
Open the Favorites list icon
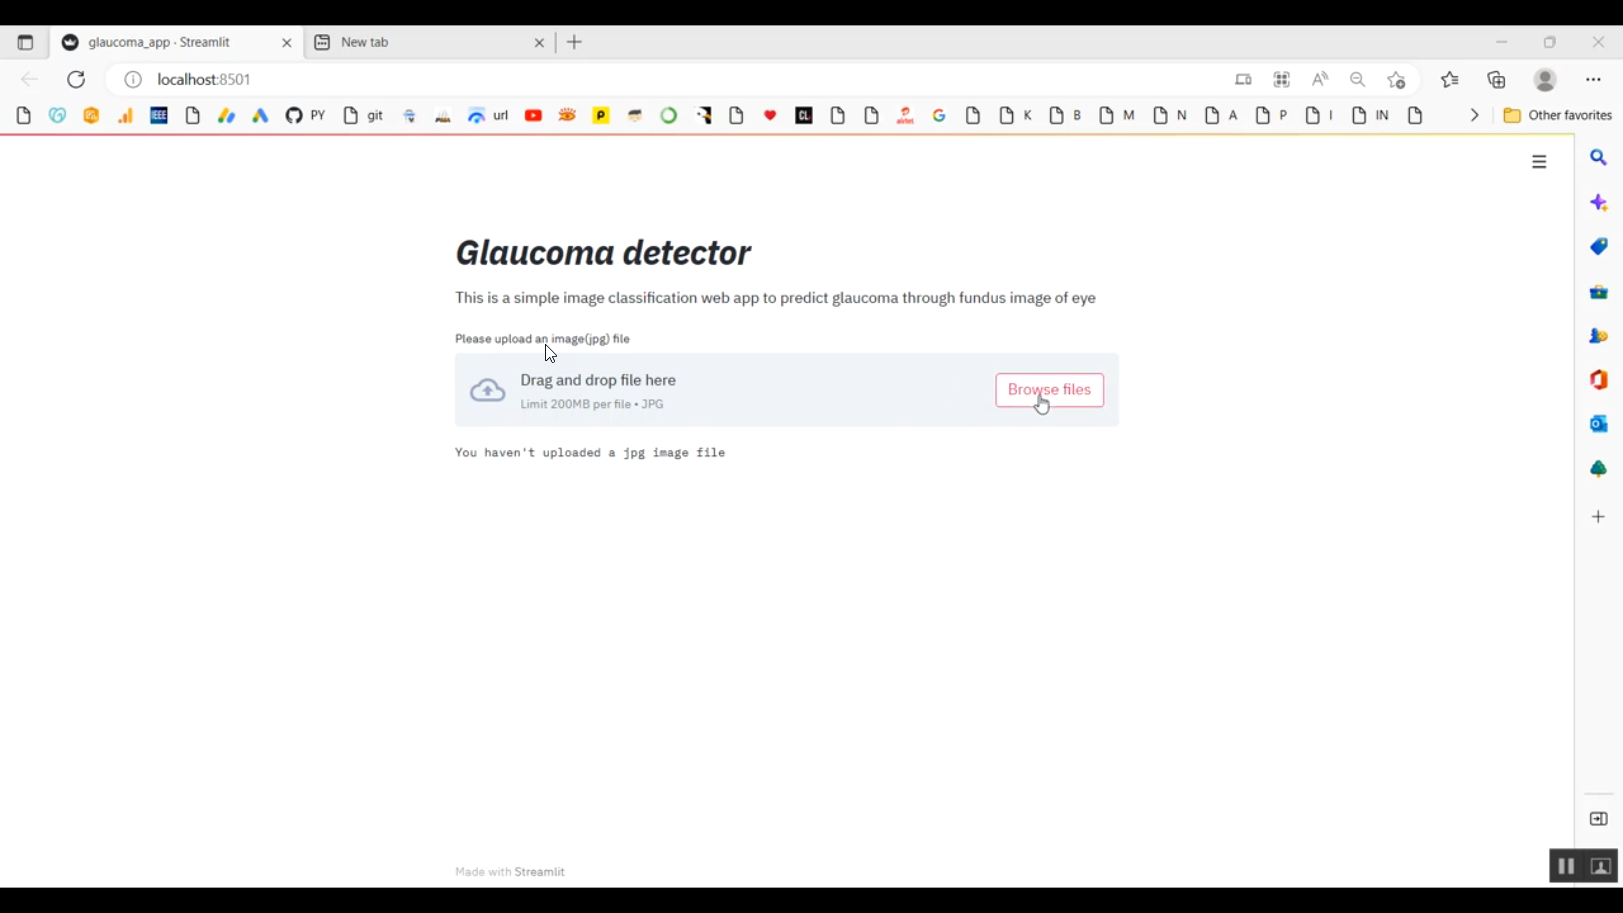1450,79
